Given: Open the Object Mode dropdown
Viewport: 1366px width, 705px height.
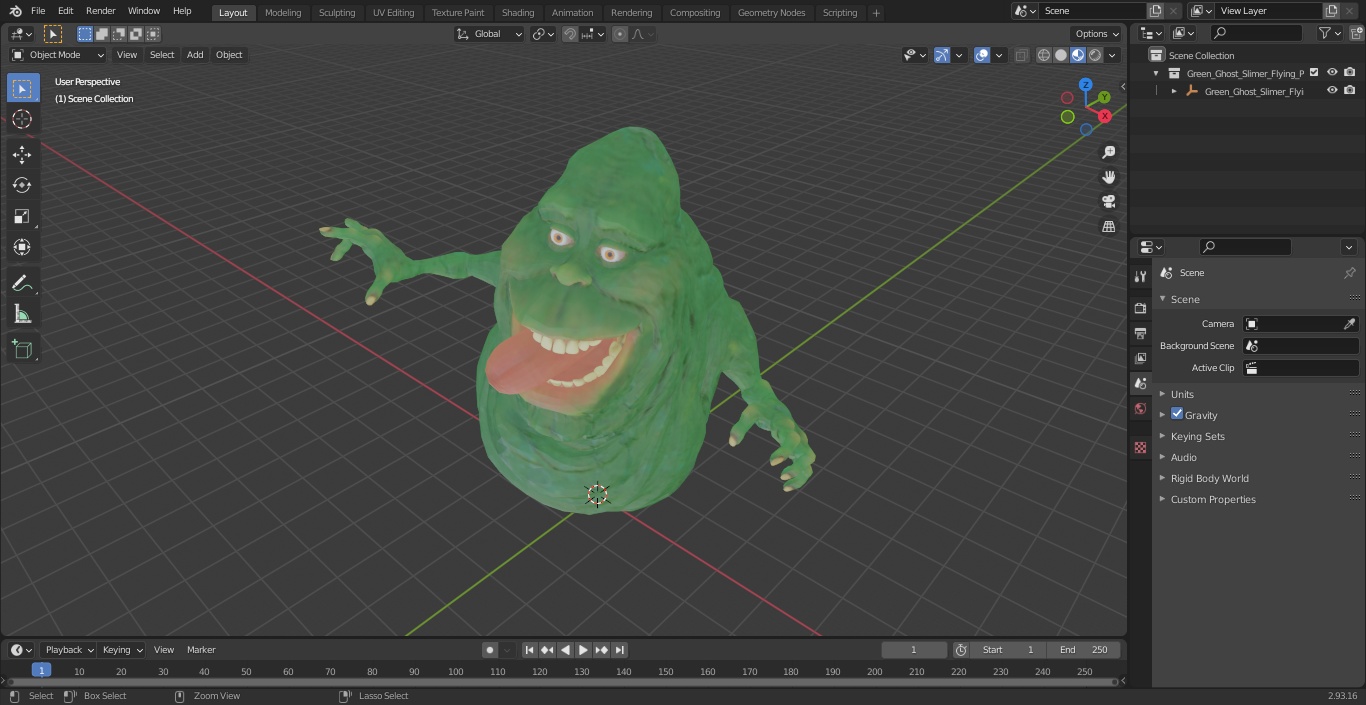Looking at the screenshot, I should 58,55.
